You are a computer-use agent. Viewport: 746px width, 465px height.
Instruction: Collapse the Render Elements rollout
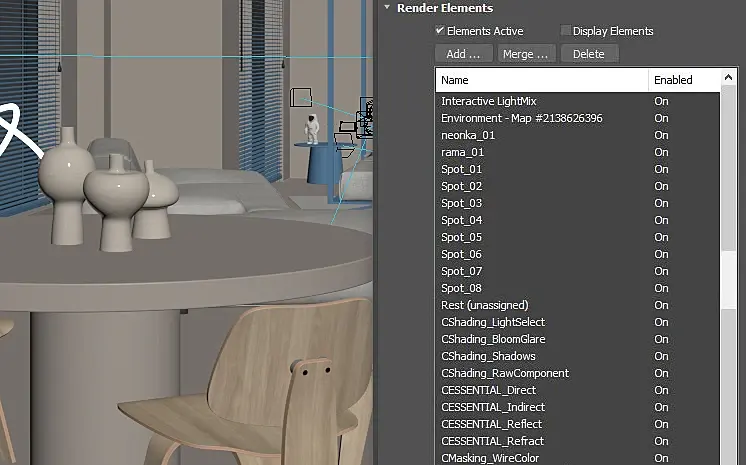[387, 8]
